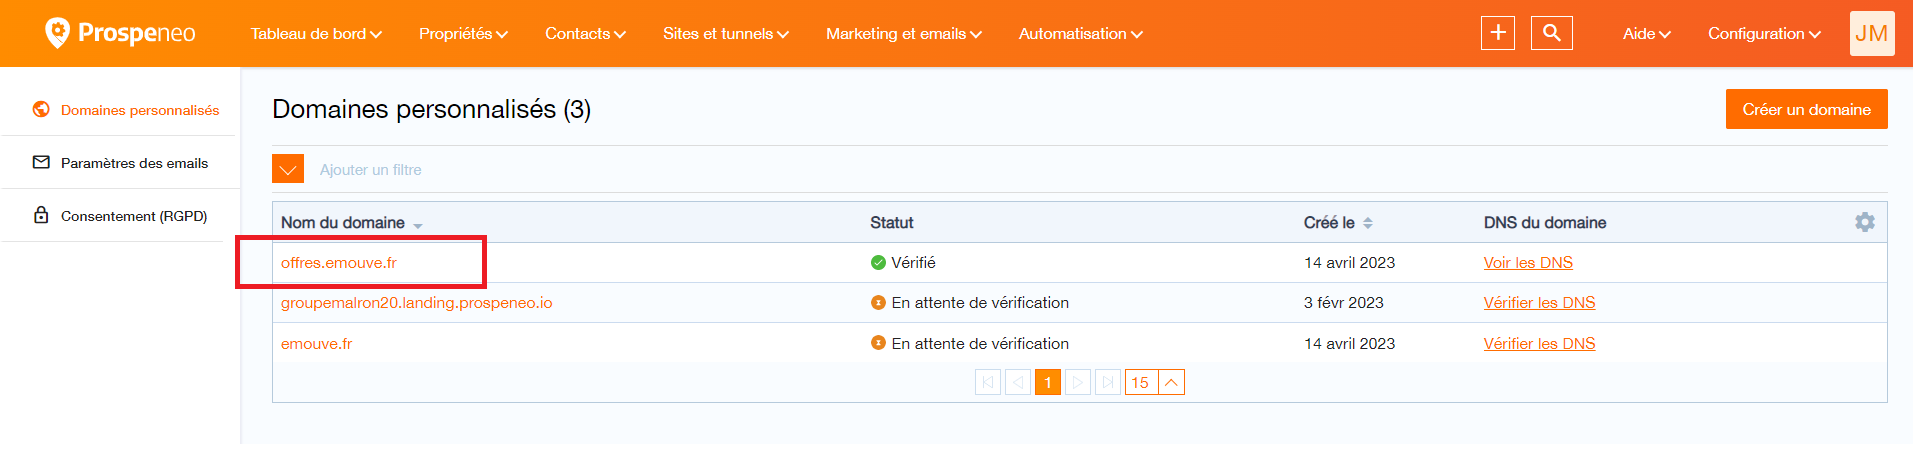The height and width of the screenshot is (449, 1926).
Task: Click Domaines personnalisés (3) heading
Action: click(x=431, y=109)
